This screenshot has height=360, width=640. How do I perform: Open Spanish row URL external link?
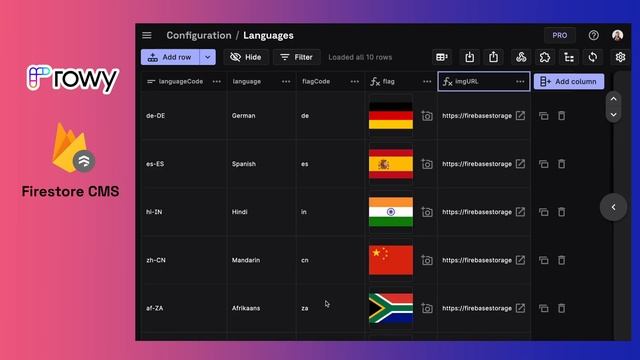(x=520, y=164)
